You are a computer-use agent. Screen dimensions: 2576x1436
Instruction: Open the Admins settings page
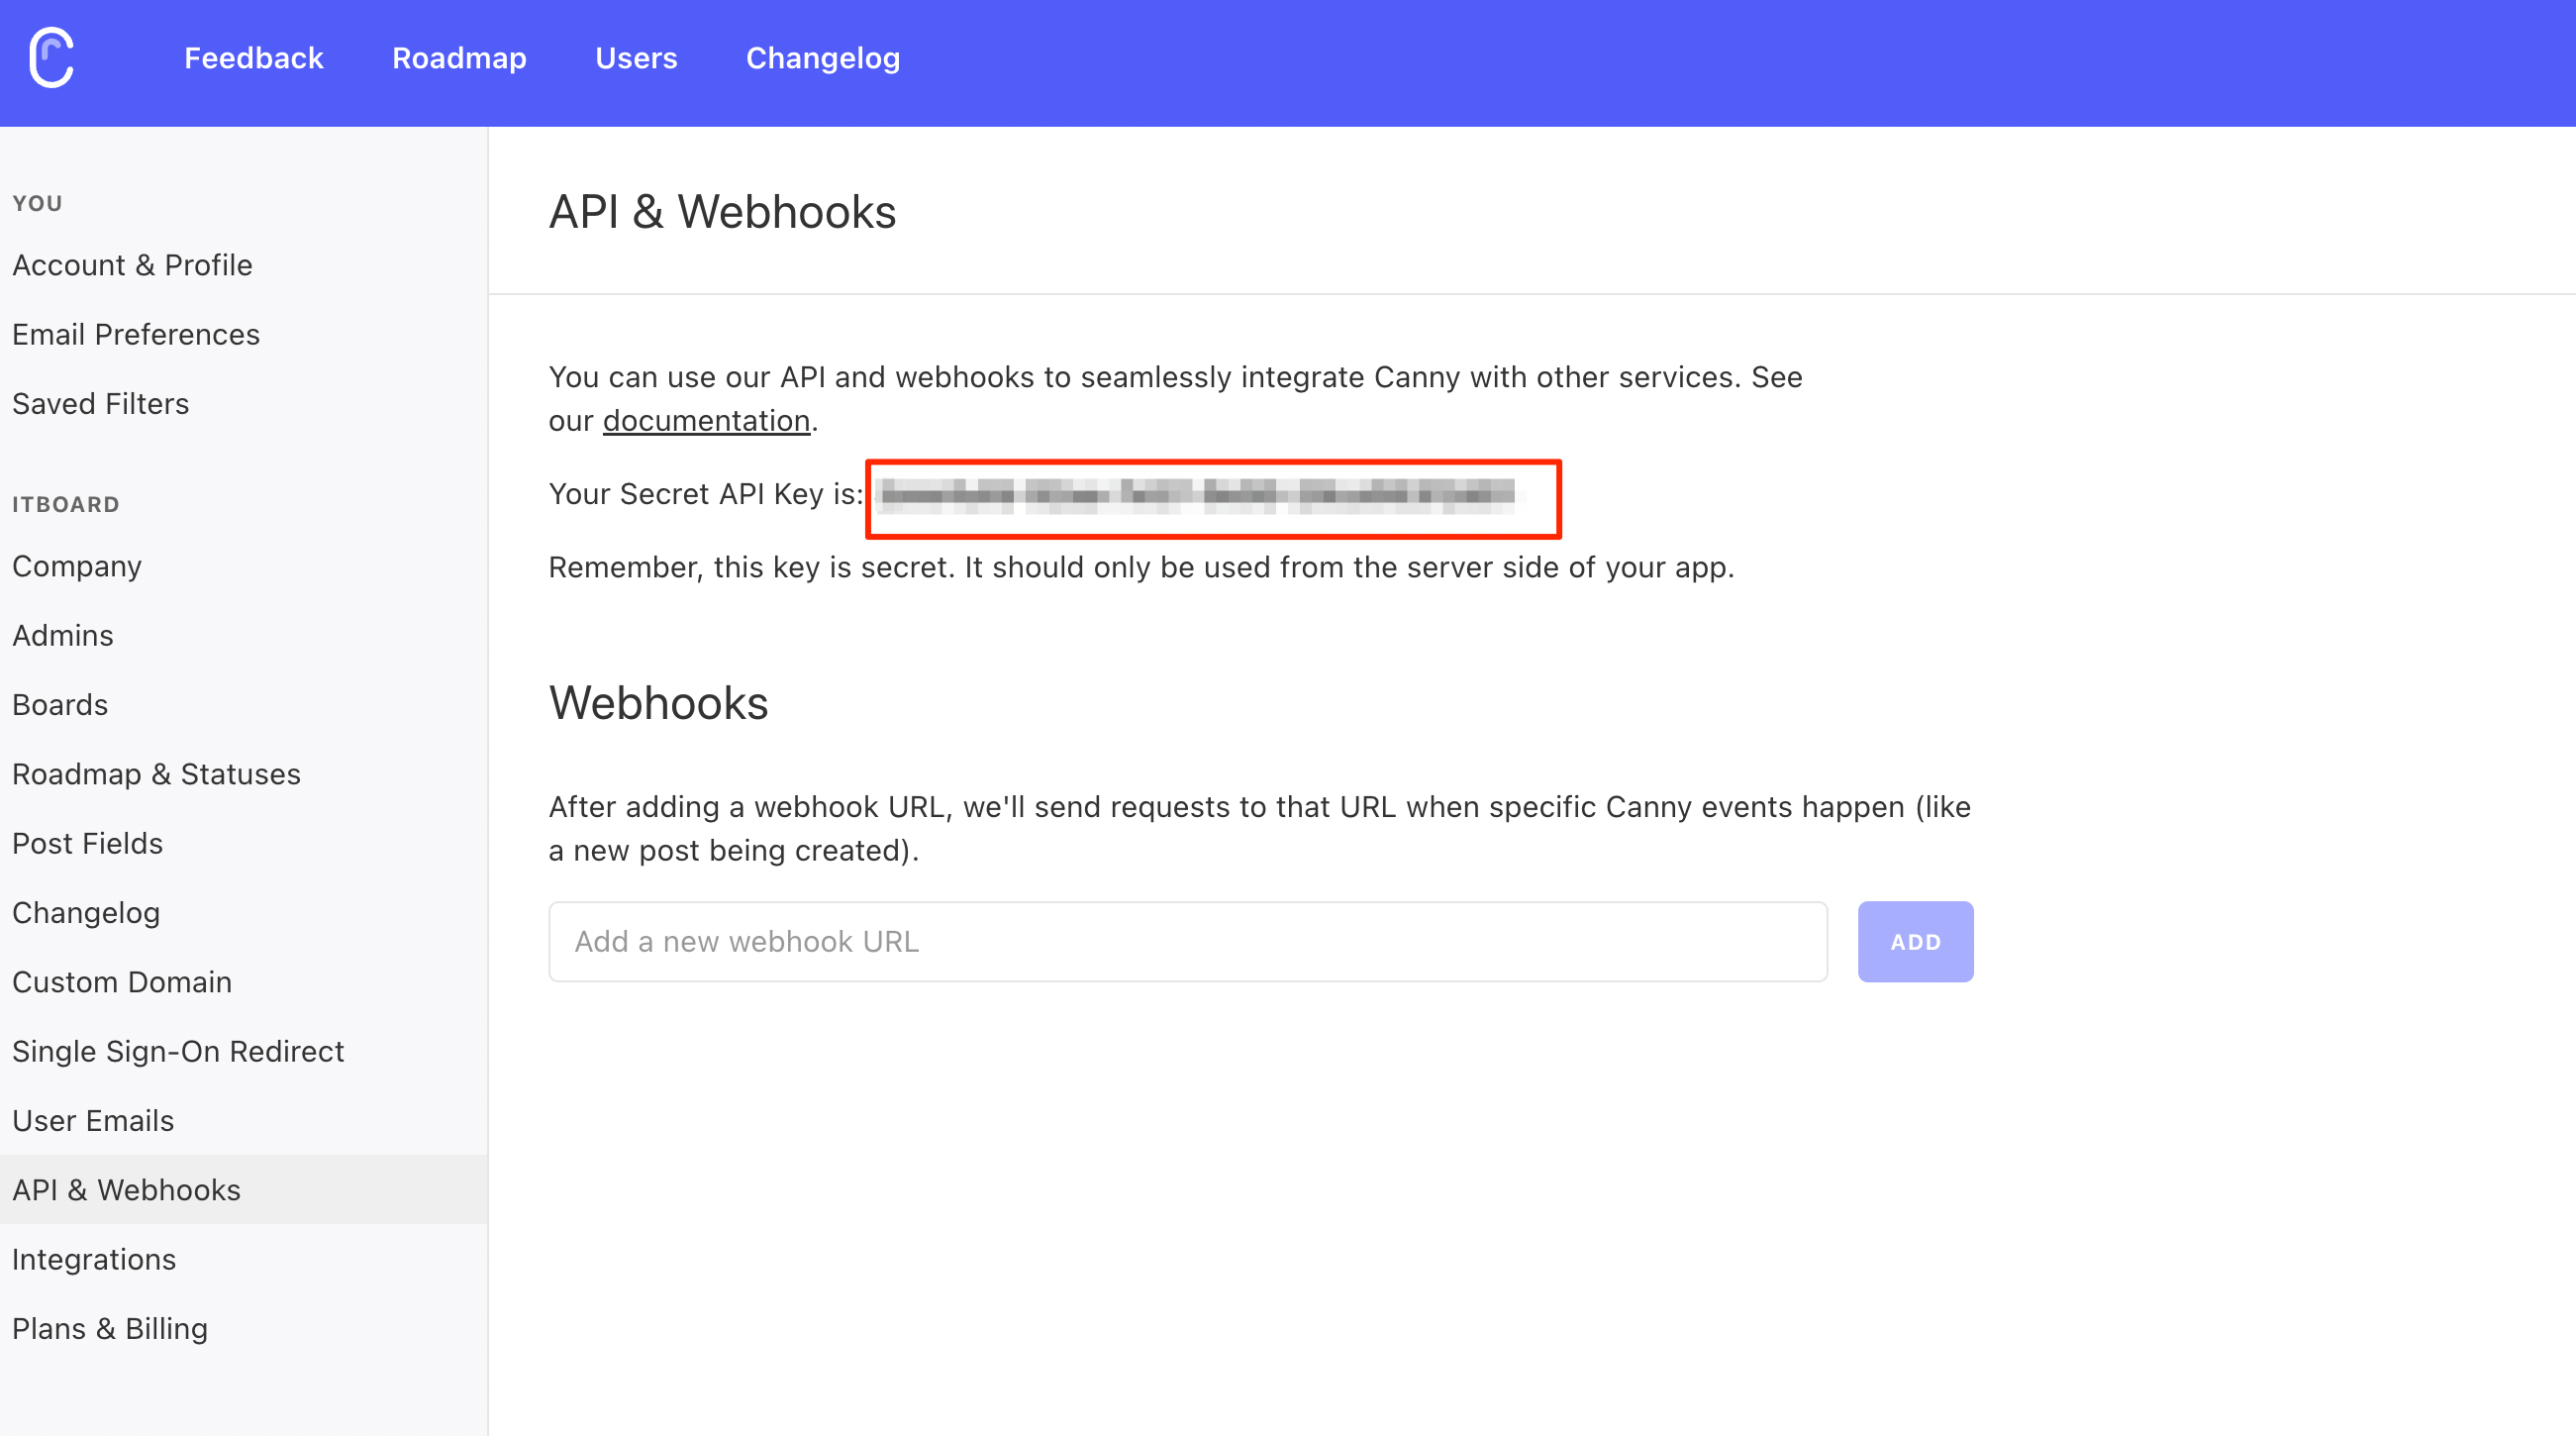click(x=63, y=635)
